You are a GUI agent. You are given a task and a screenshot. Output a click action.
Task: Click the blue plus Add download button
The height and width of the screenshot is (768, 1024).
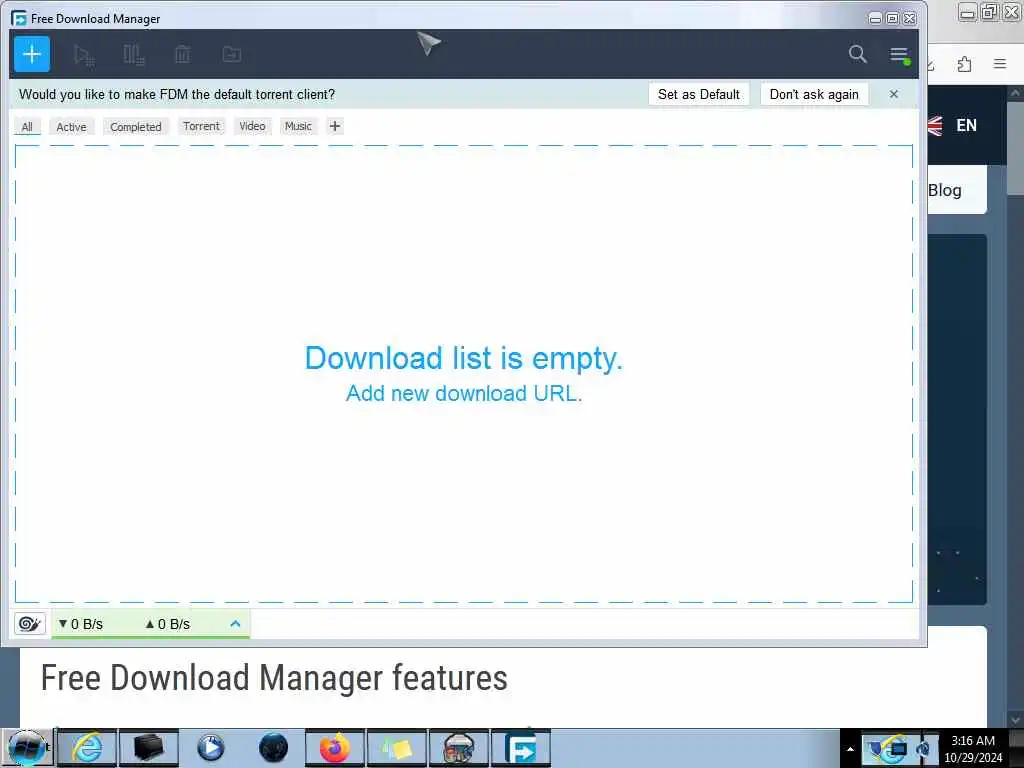(x=31, y=54)
